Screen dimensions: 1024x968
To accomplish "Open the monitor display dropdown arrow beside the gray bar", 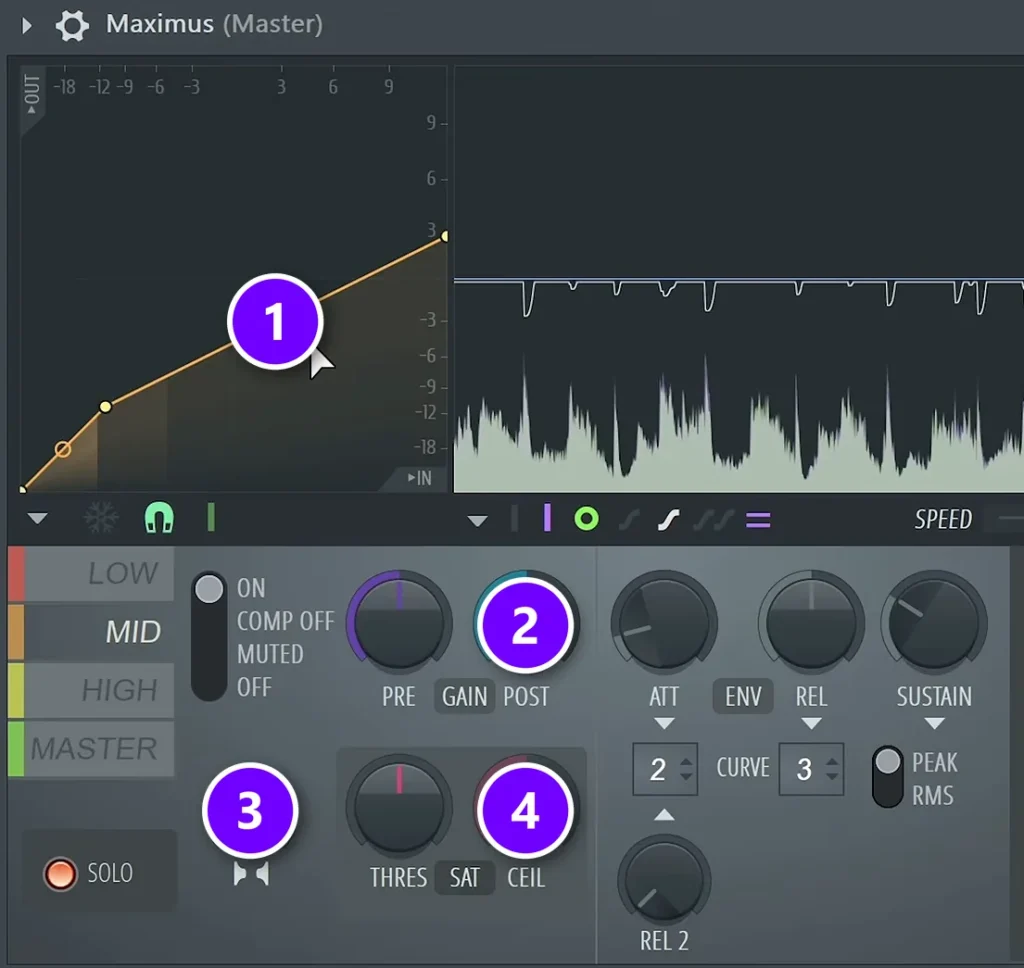I will (x=477, y=521).
